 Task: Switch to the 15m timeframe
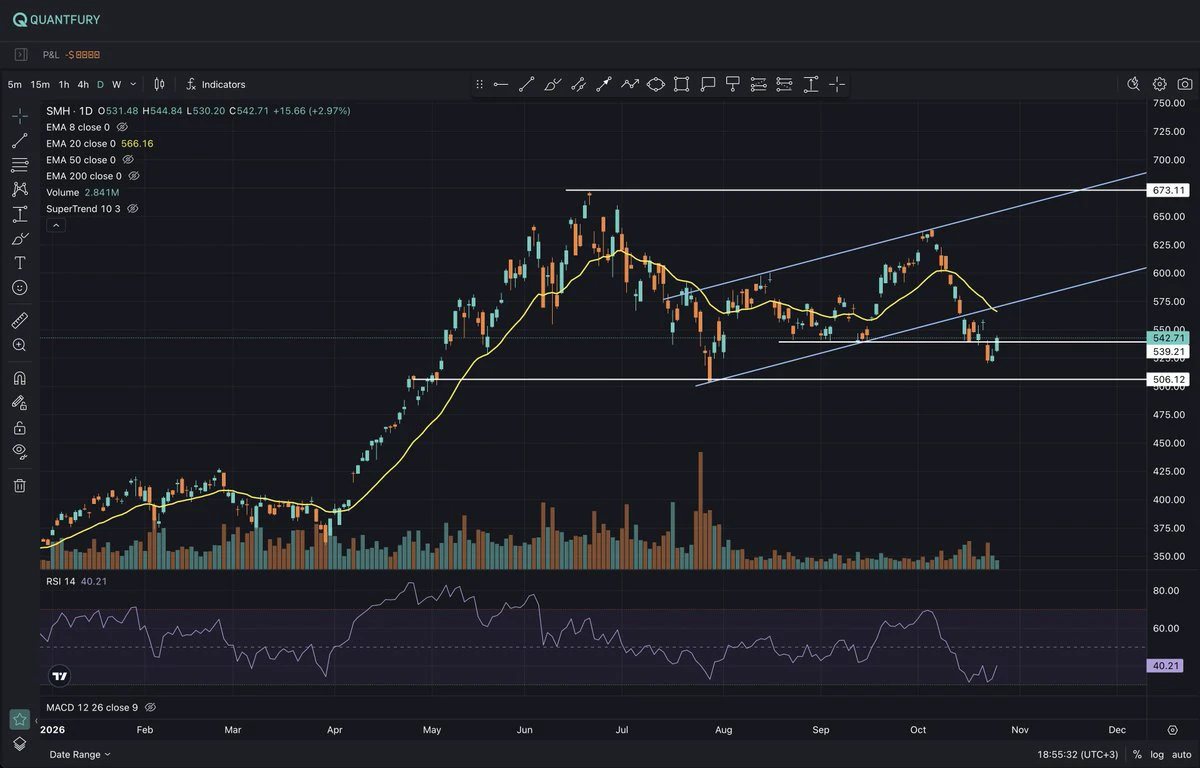[40, 85]
